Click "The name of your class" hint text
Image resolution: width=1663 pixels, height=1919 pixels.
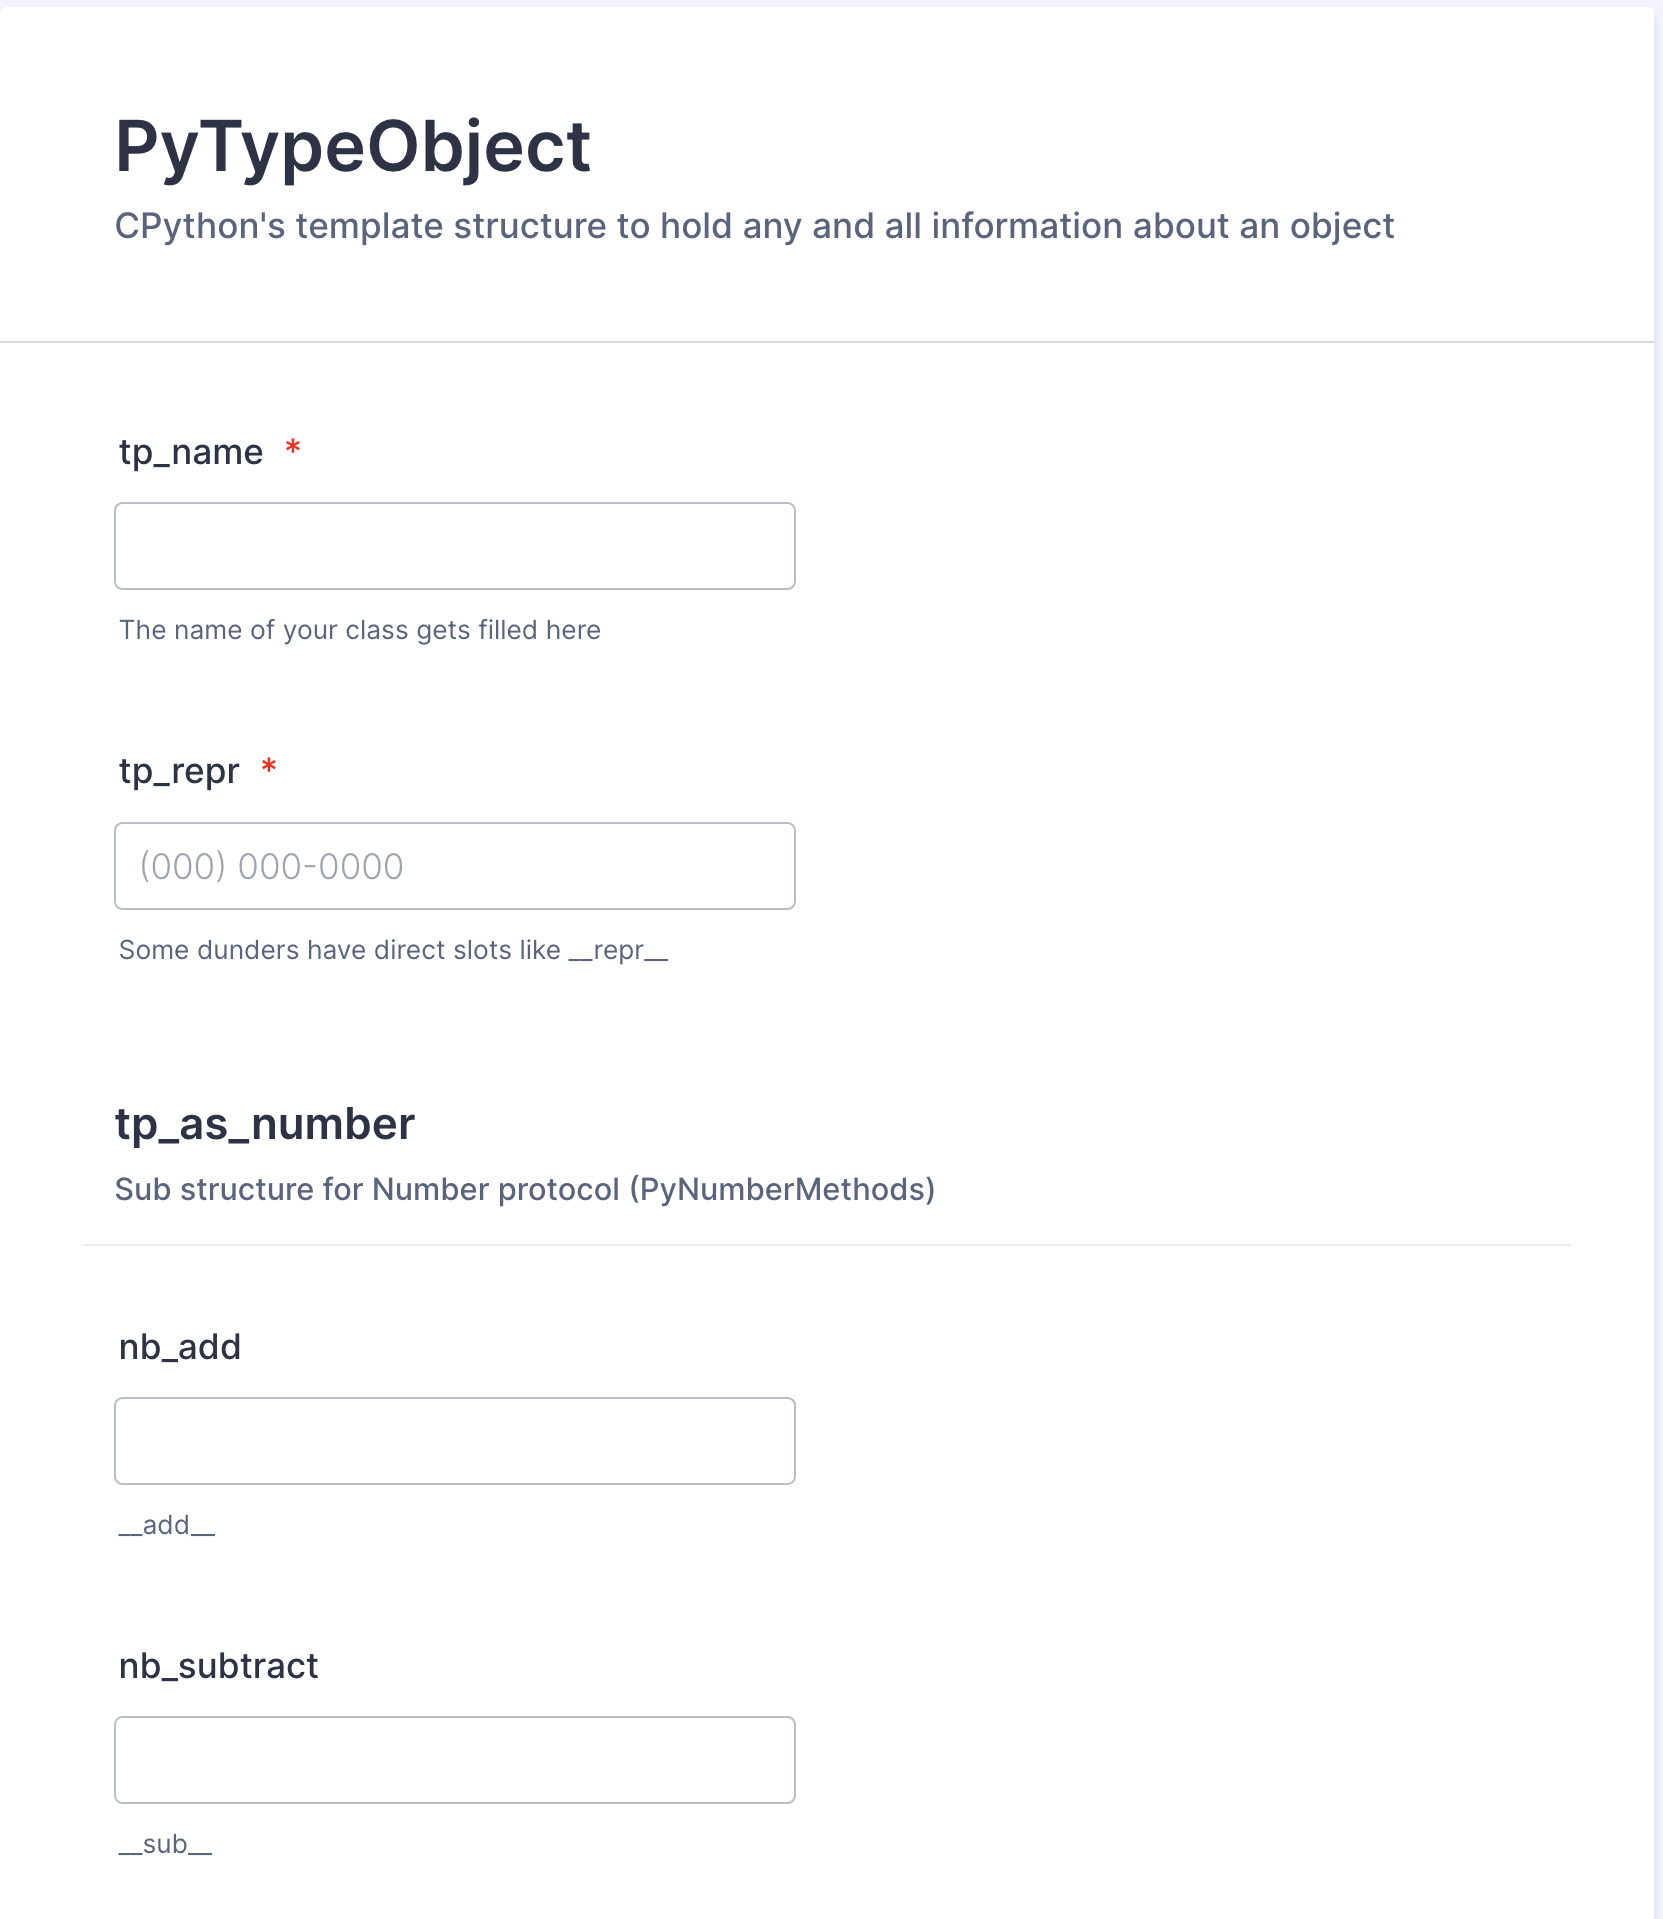point(360,630)
